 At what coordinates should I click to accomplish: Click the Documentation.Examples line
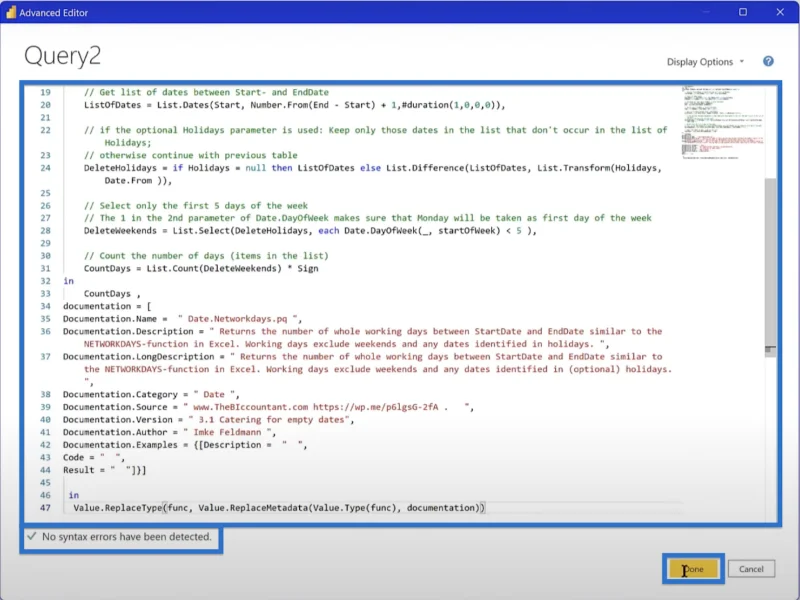(x=185, y=445)
